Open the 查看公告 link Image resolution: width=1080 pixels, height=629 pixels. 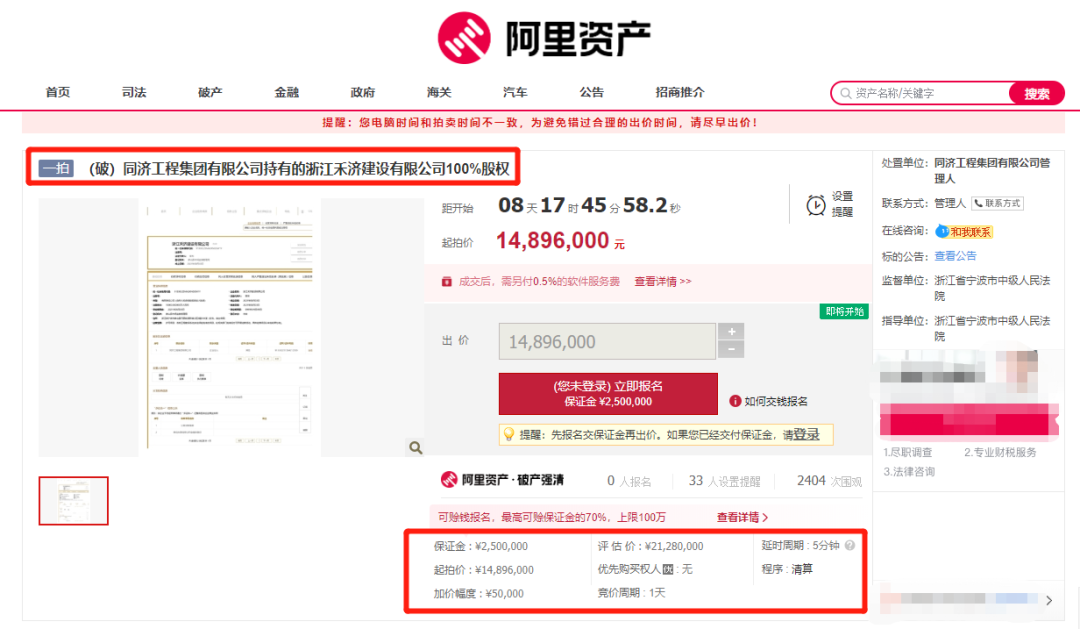click(x=955, y=256)
